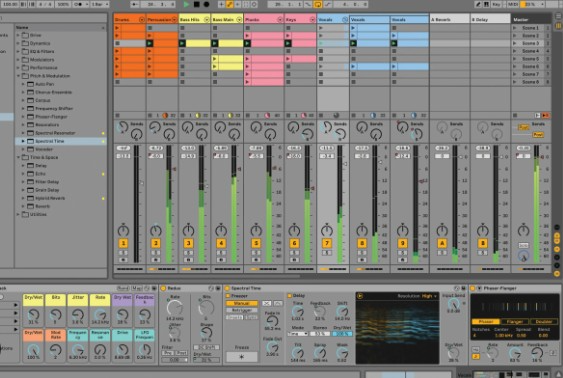Launch first clip in the middle Vocals track
The width and height of the screenshot is (563, 378).
[353, 28]
